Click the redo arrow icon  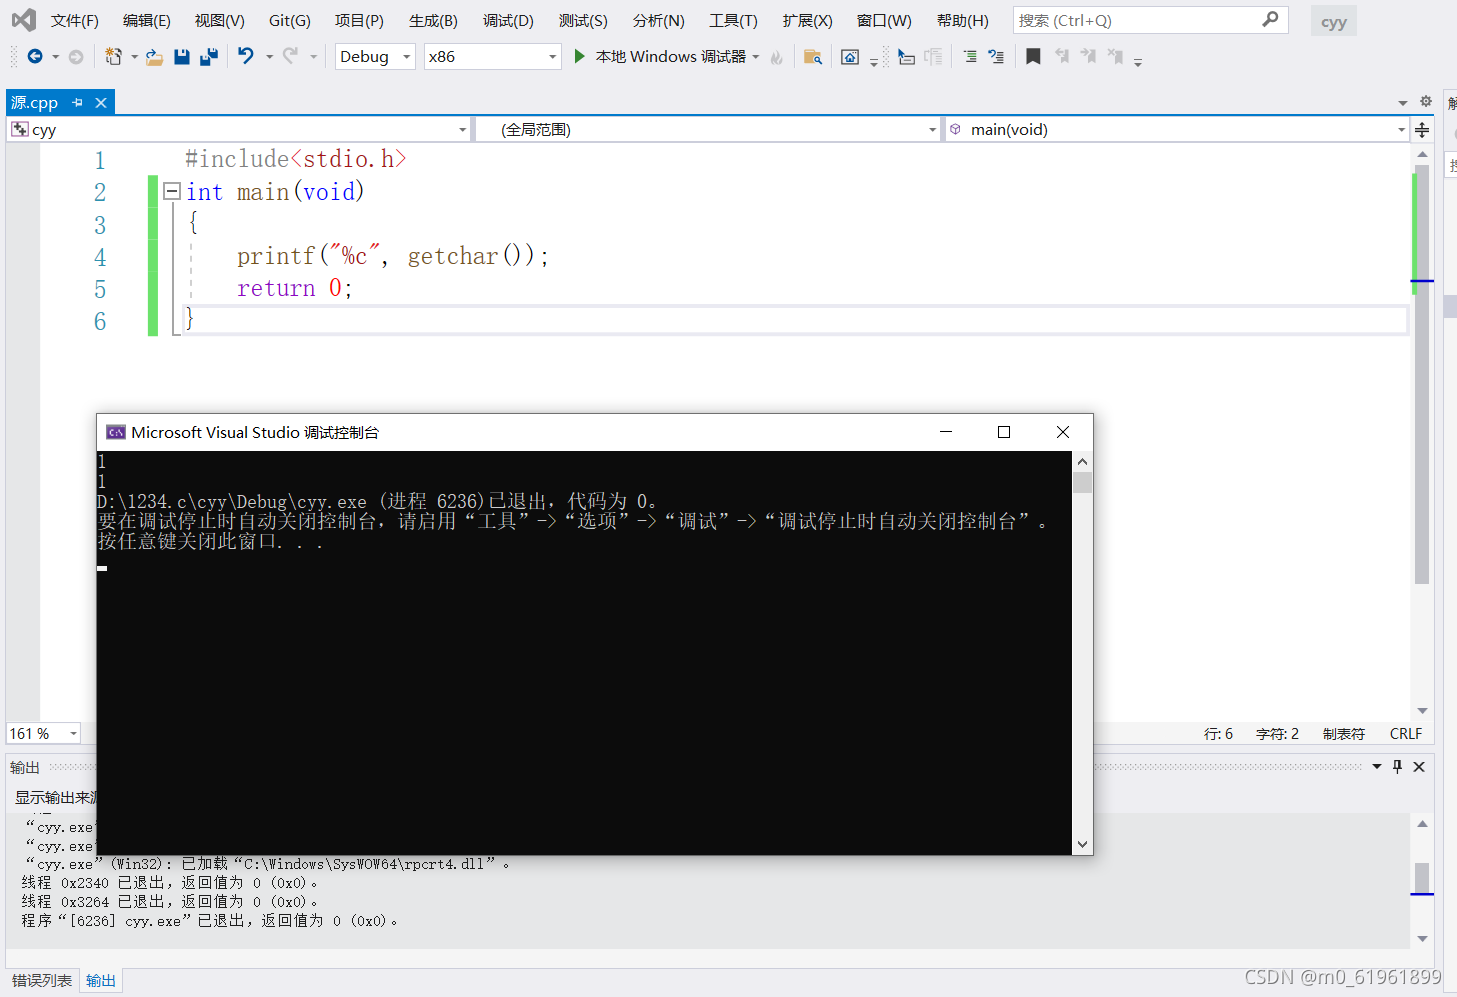pyautogui.click(x=290, y=56)
